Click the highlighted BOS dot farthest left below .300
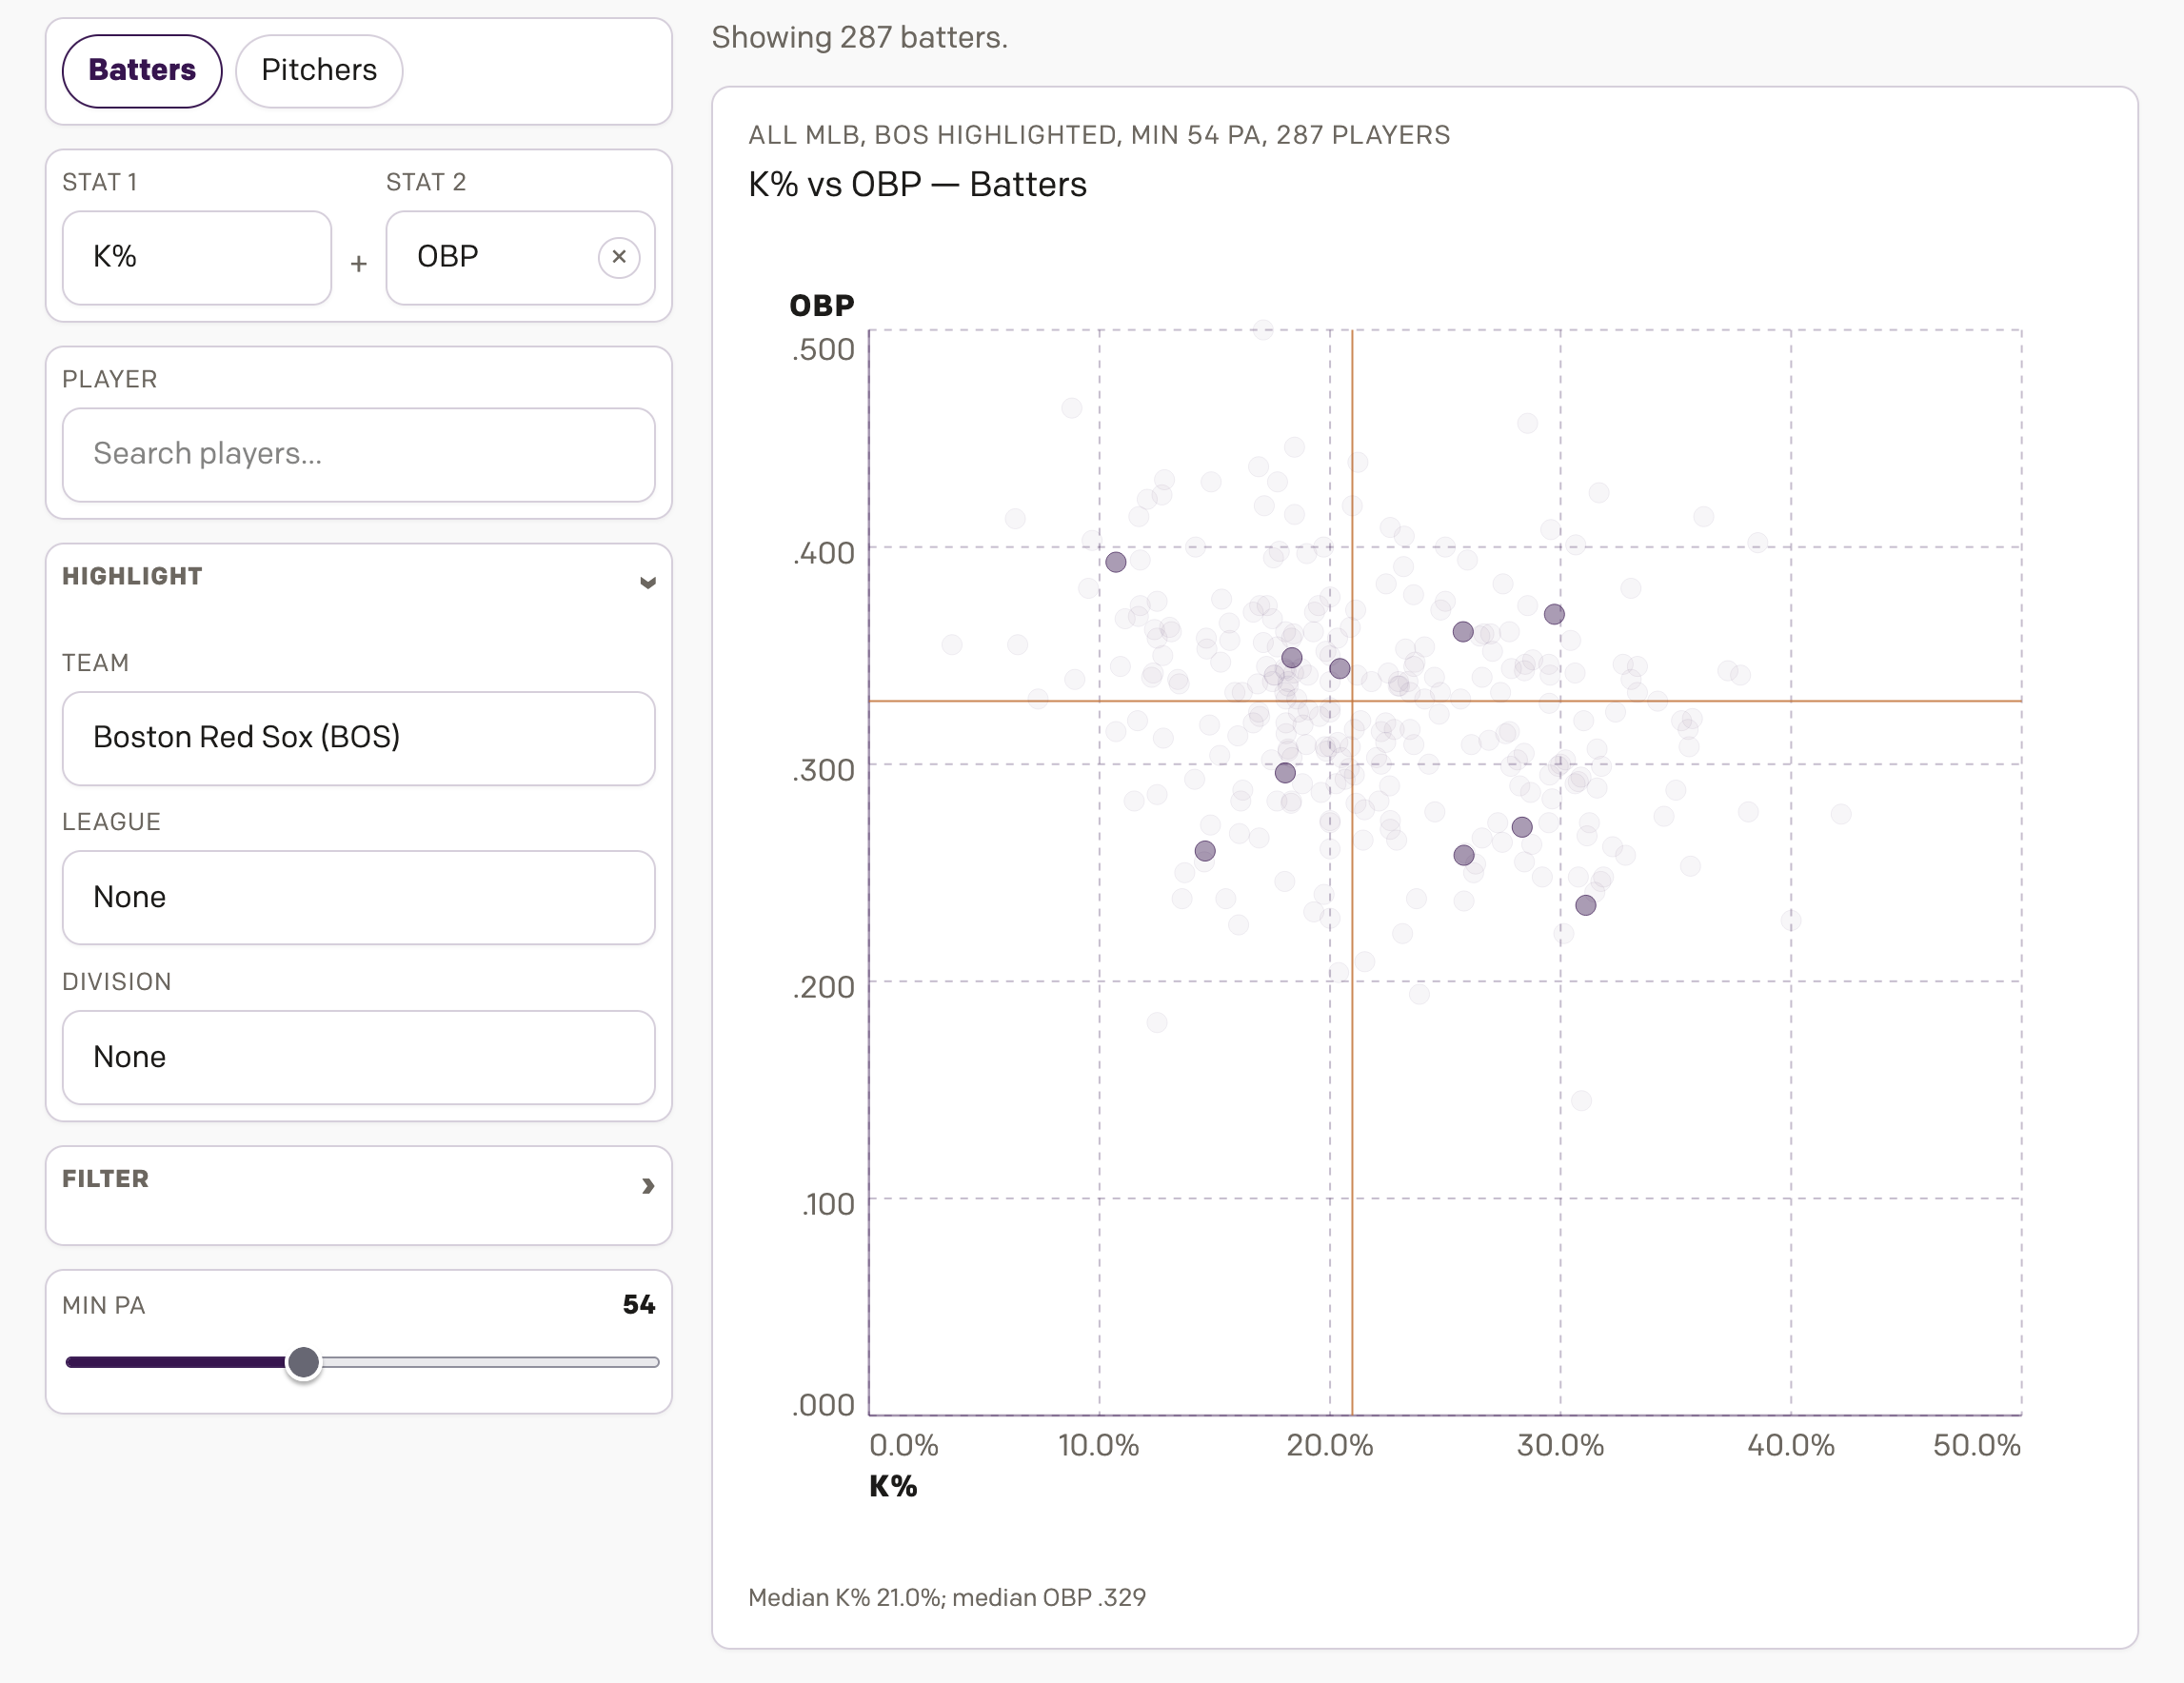Image resolution: width=2184 pixels, height=1683 pixels. (x=1204, y=851)
